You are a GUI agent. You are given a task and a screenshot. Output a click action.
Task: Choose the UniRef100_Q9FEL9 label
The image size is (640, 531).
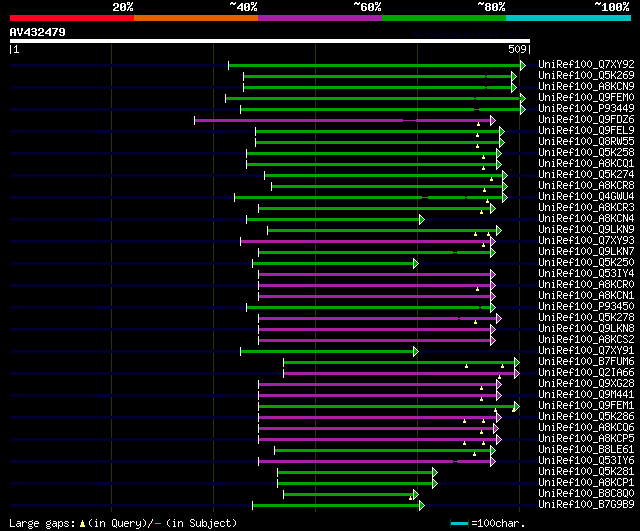click(x=586, y=131)
